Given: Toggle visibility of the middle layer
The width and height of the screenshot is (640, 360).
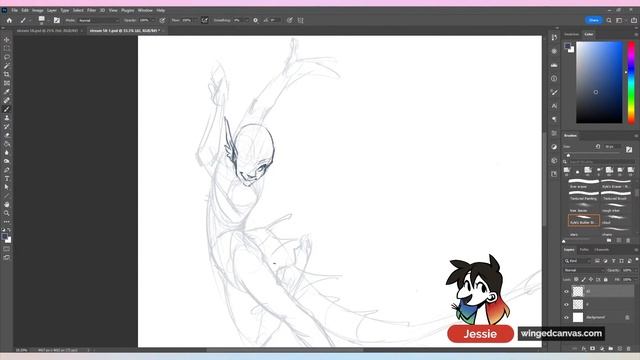Looking at the screenshot, I should (x=566, y=304).
